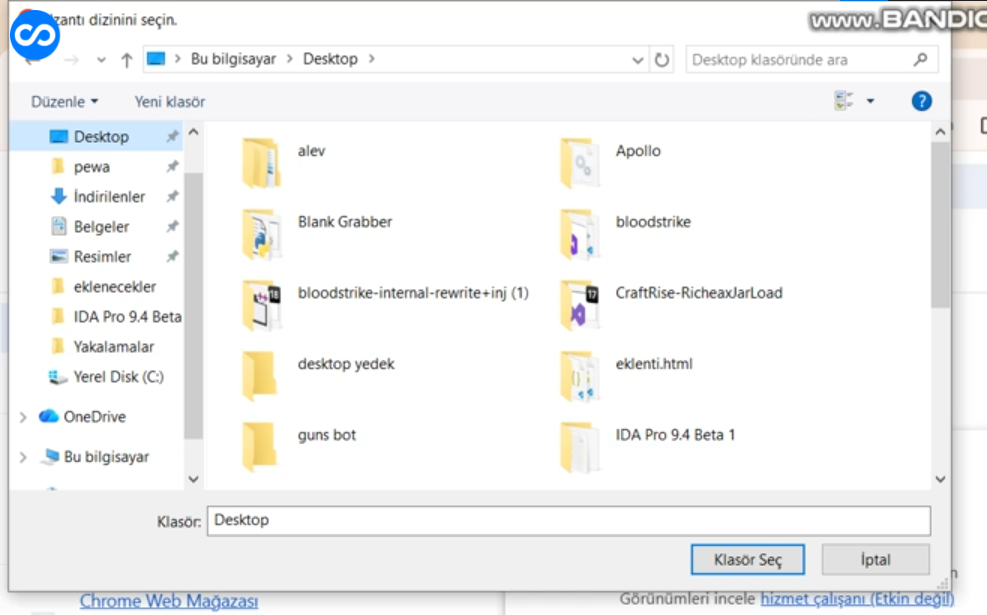Select Belgeler in the navigation pane
Viewport: 987px width, 615px height.
point(101,227)
